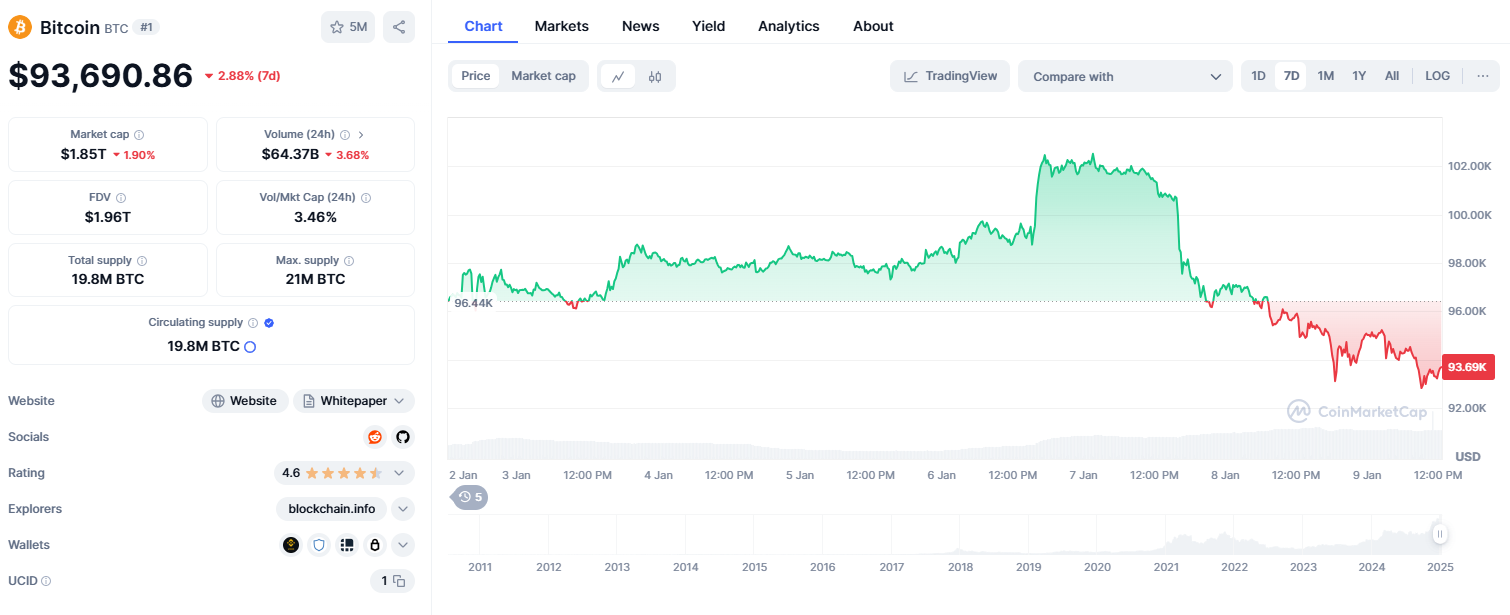Click the circulating supply progress circle icon
Image resolution: width=1510 pixels, height=615 pixels.
[x=250, y=346]
